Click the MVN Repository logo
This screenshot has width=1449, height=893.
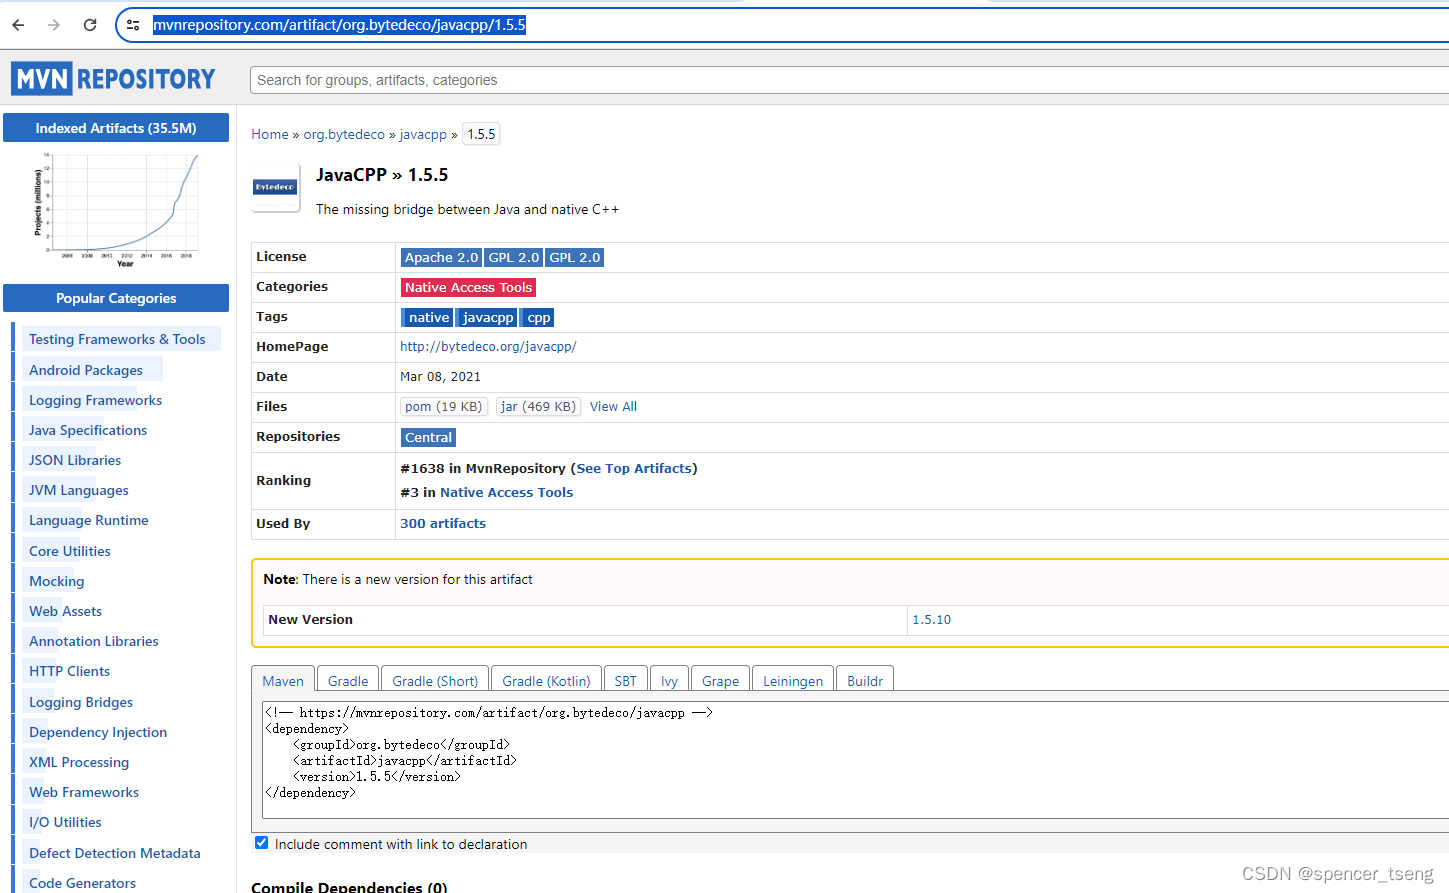click(112, 78)
